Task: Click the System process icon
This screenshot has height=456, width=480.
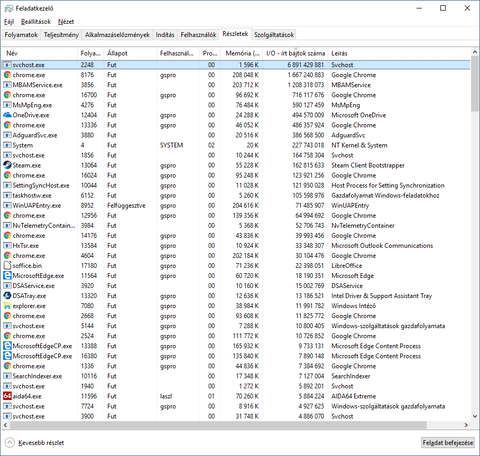Action: 7,145
